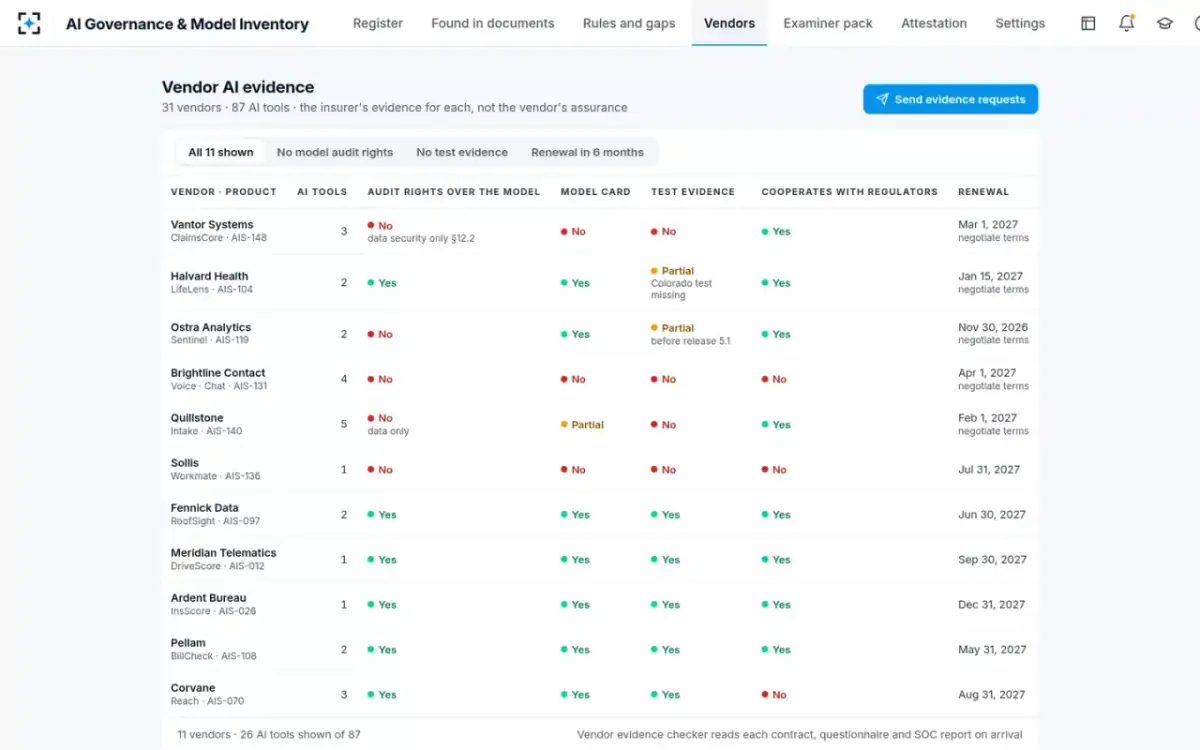Viewport: 1200px width, 750px height.
Task: Click Halvard Health's Partial test evidence
Action: 672,271
